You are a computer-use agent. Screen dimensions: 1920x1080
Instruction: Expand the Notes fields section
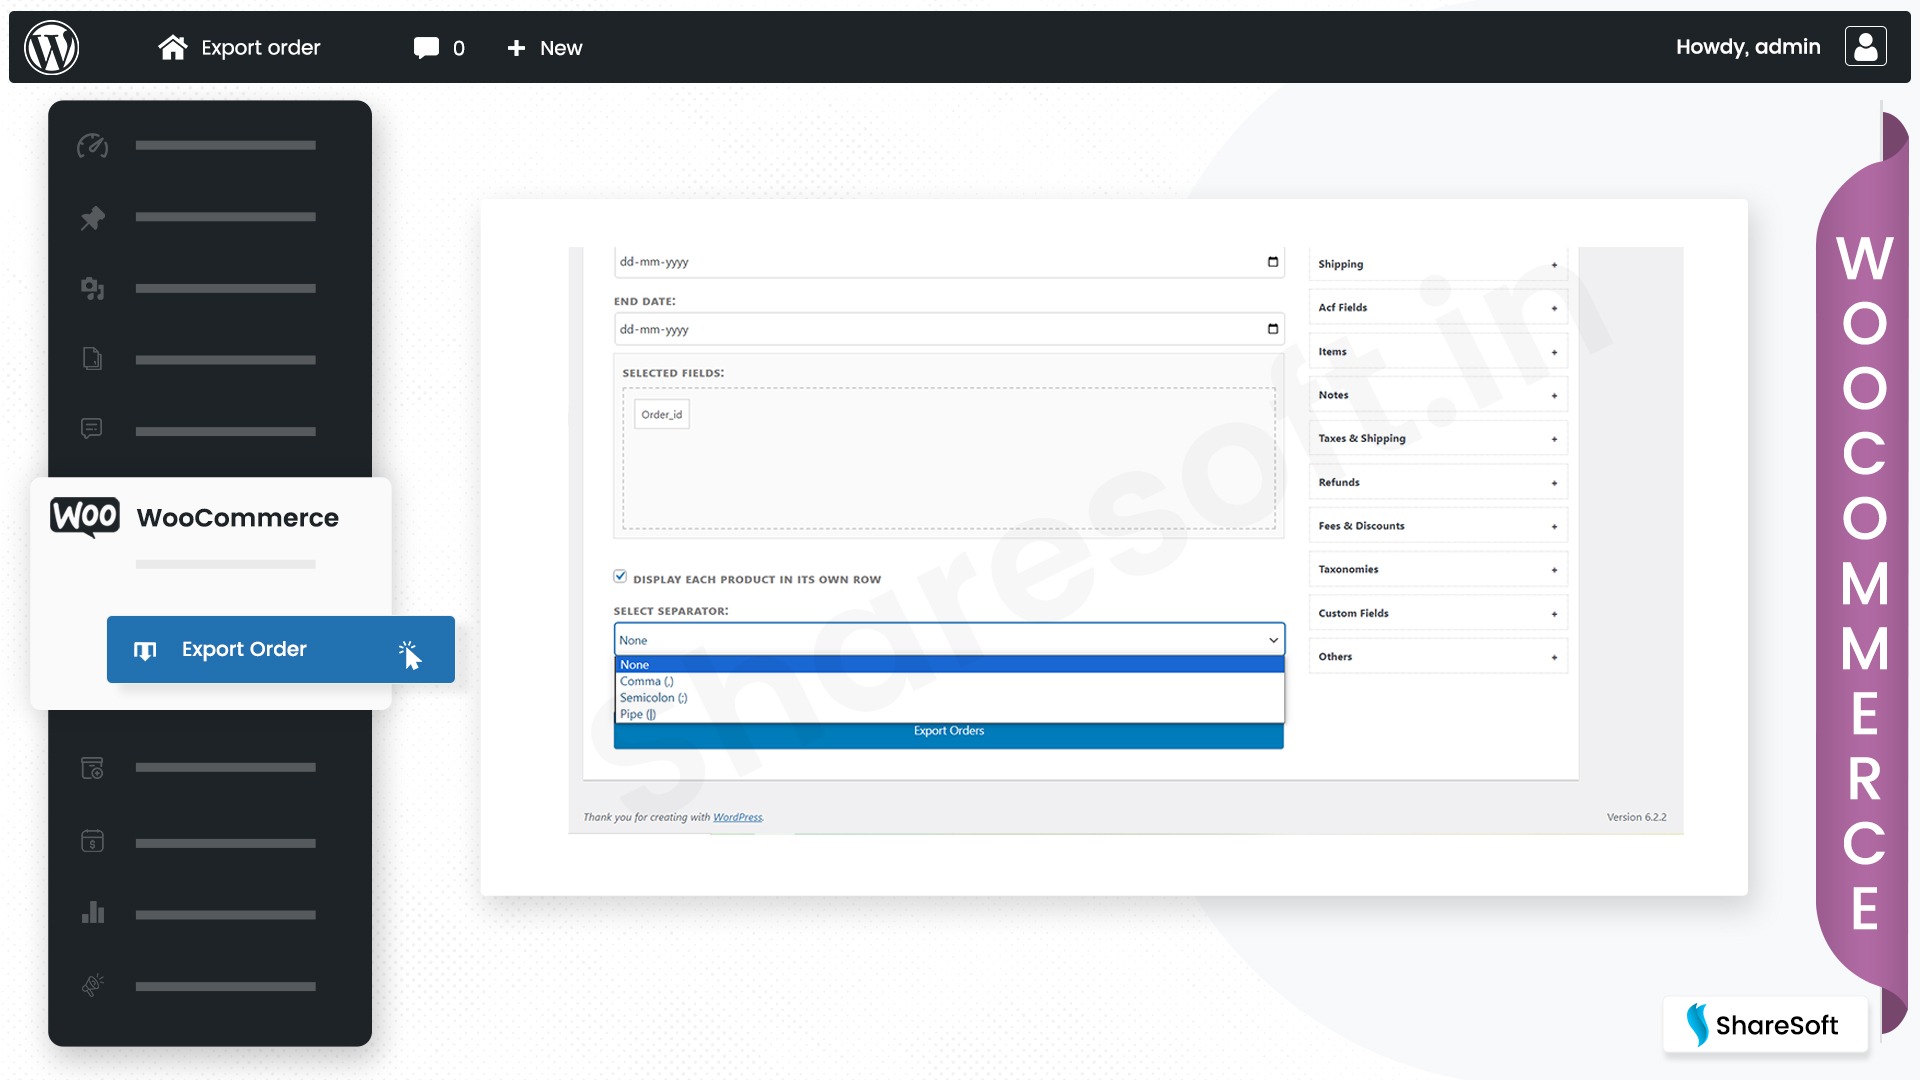coord(1438,395)
